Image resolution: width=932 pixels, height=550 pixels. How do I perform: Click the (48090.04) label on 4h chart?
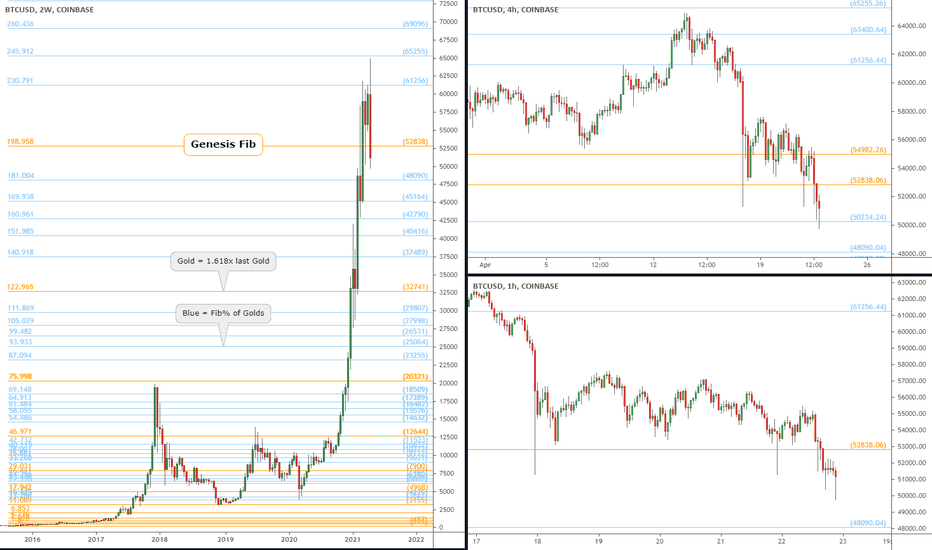pos(868,247)
